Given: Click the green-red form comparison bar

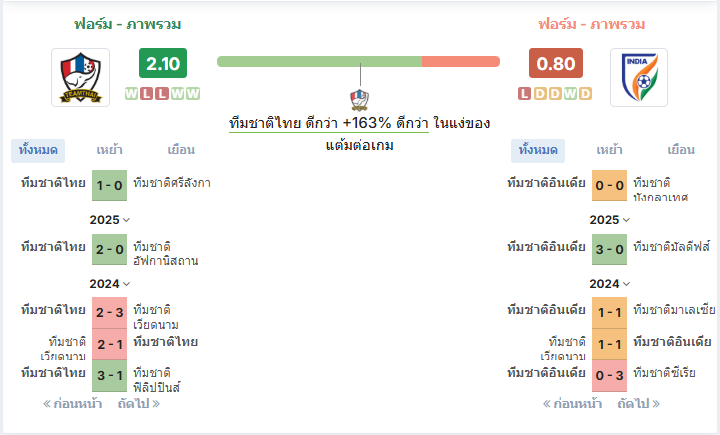Looking at the screenshot, I should (359, 62).
